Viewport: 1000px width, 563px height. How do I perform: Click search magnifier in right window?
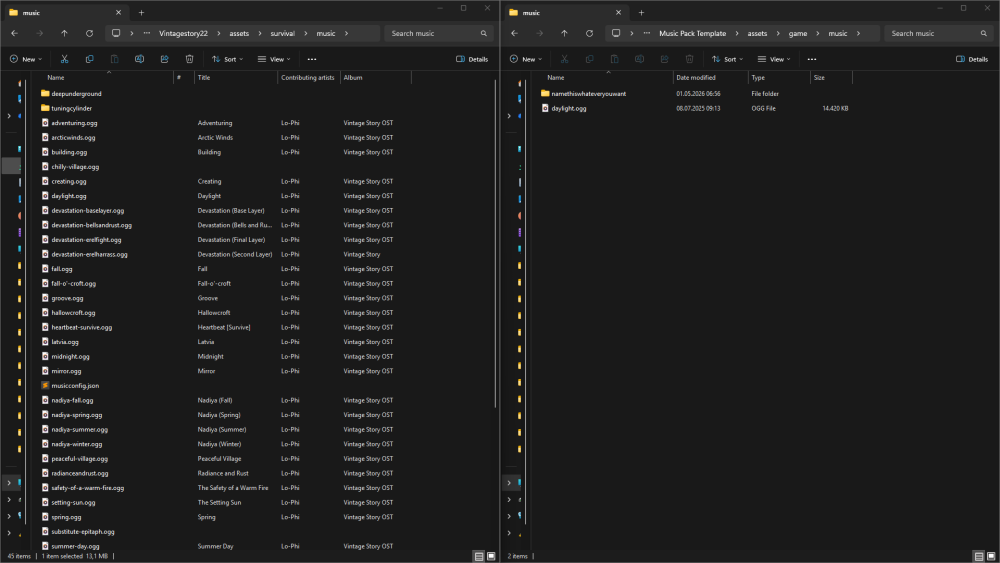coord(983,33)
